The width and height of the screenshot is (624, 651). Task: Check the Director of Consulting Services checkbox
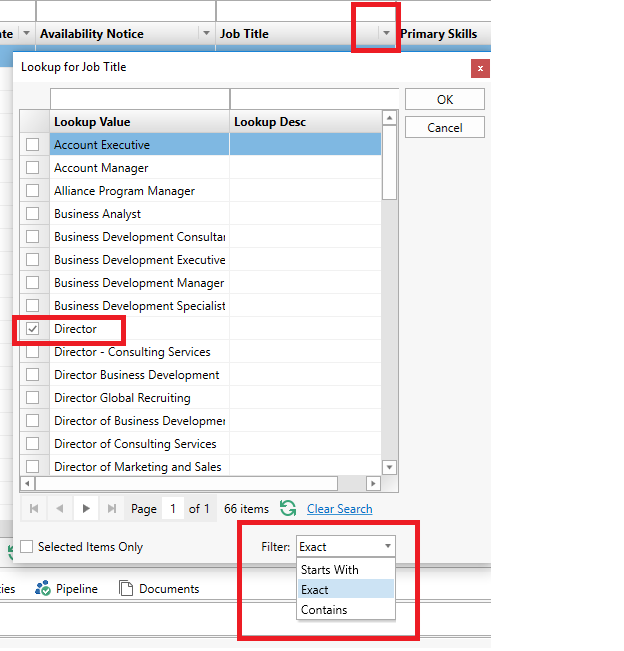(32, 444)
